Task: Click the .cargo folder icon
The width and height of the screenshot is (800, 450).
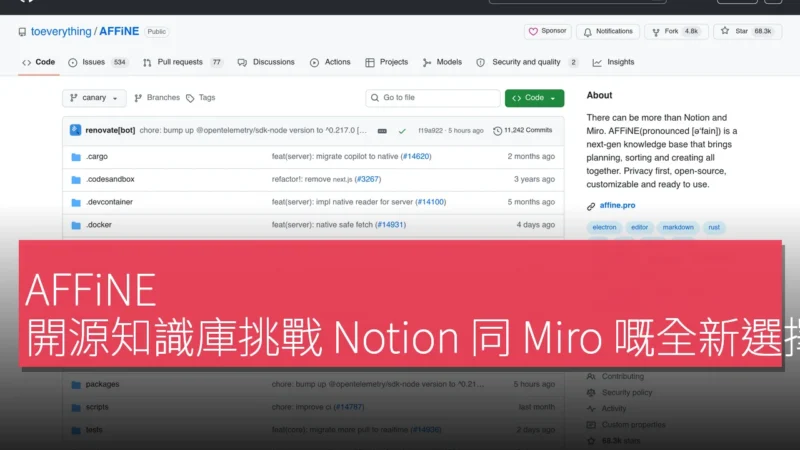Action: point(76,157)
